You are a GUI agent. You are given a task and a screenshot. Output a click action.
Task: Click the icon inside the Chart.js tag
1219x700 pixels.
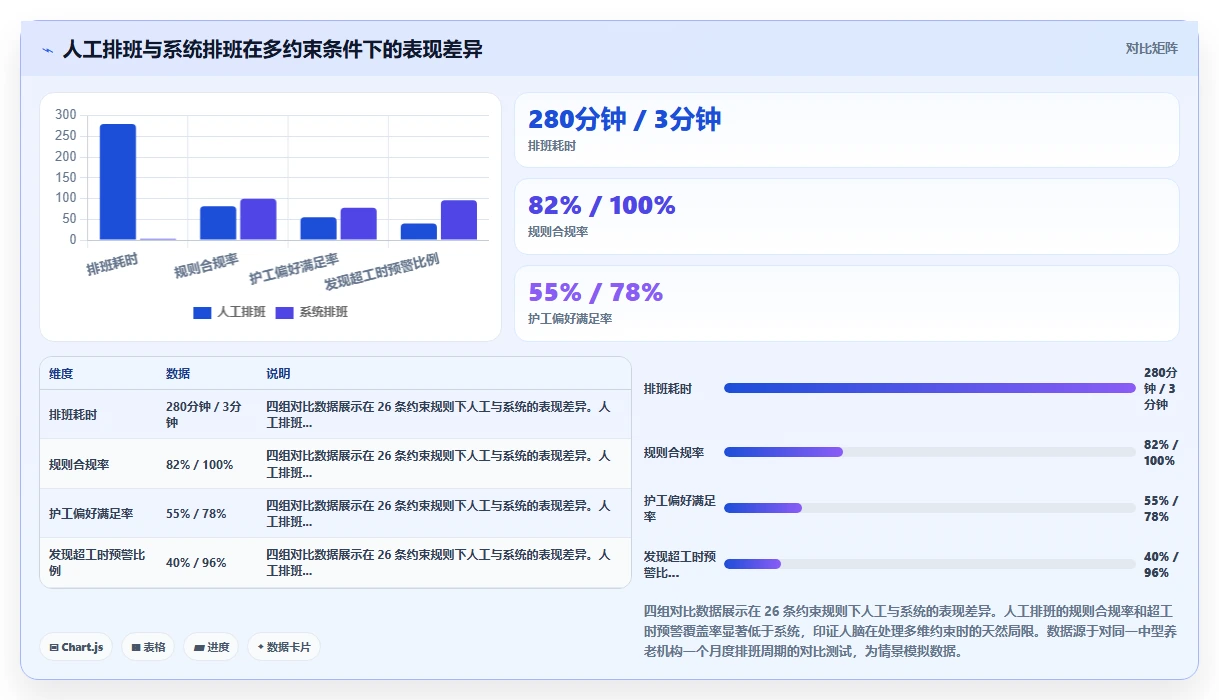(54, 648)
